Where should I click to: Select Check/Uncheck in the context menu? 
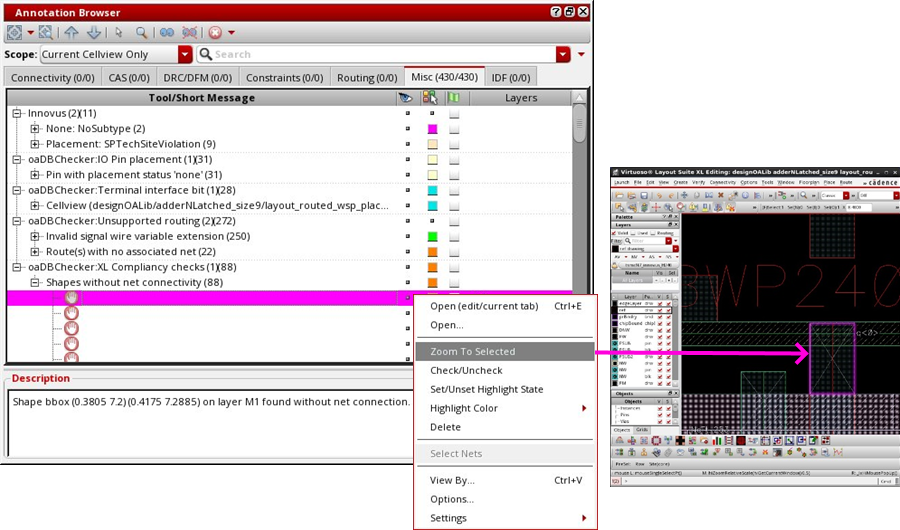pyautogui.click(x=466, y=370)
